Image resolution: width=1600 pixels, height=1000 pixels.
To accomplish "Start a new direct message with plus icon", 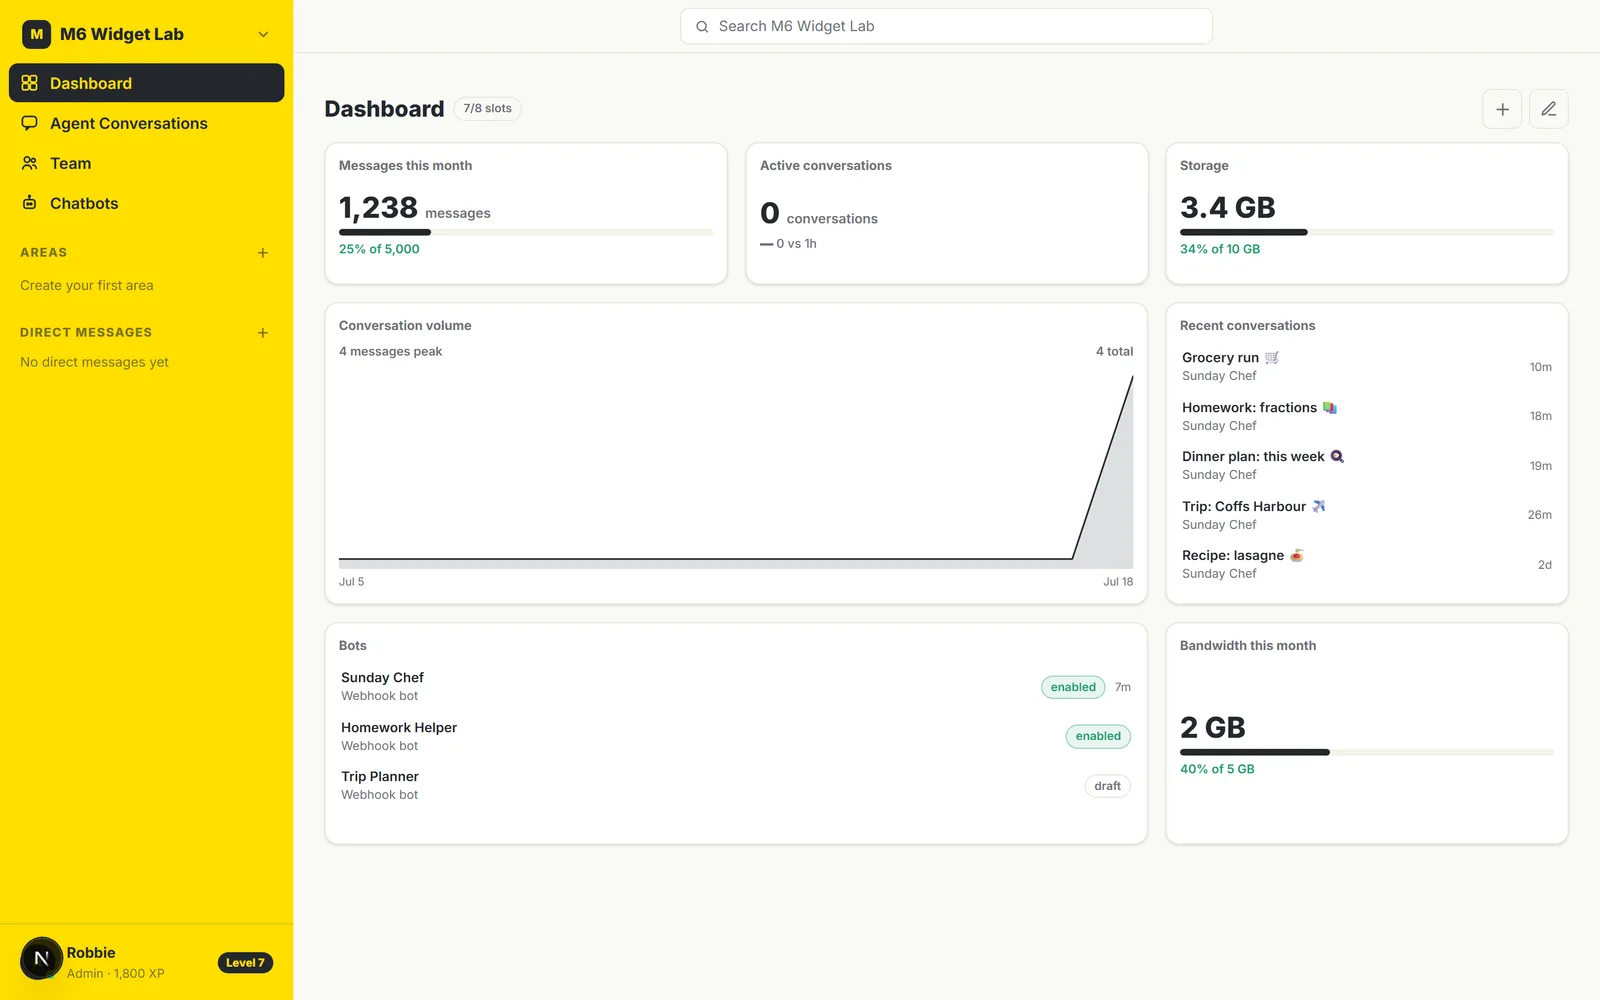I will 263,333.
